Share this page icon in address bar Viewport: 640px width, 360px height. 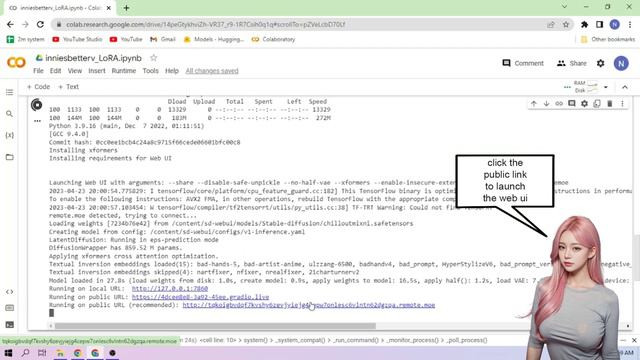click(x=551, y=24)
